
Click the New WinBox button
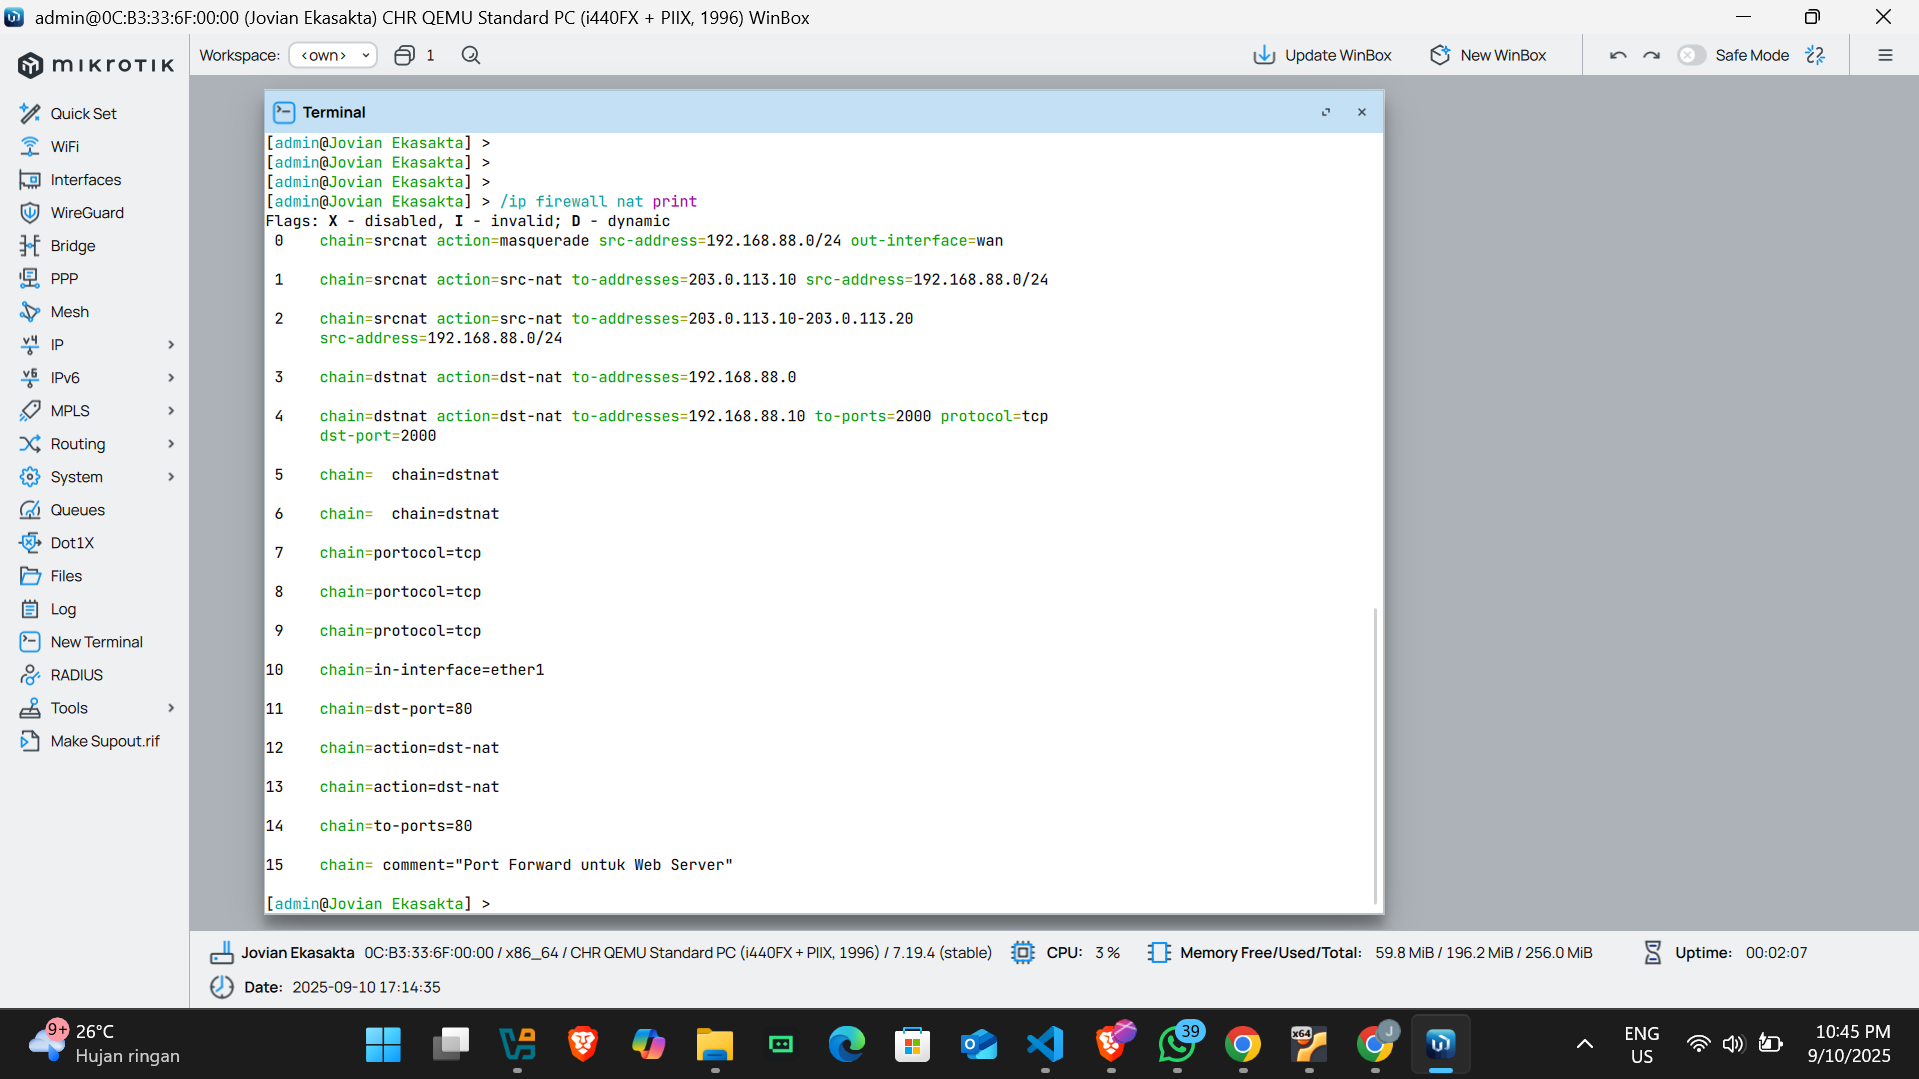1488,55
